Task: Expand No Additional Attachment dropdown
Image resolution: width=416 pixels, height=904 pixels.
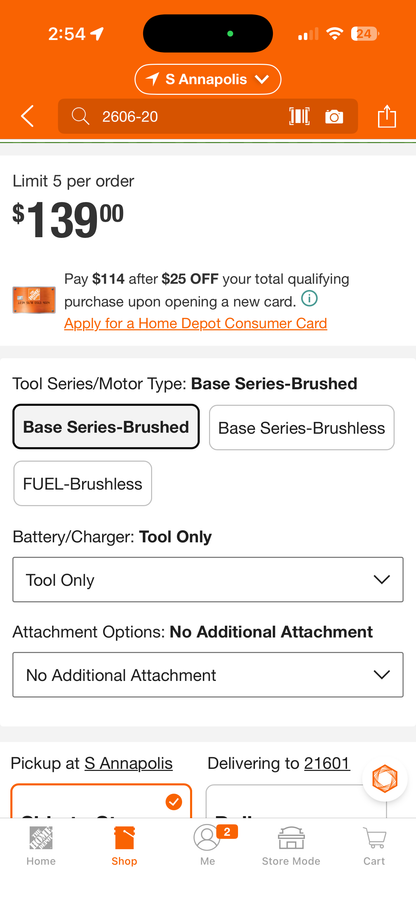Action: 208,675
